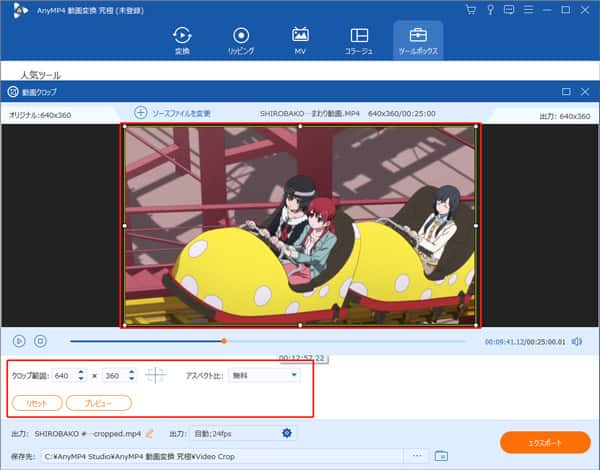This screenshot has width=600, height=470.
Task: Click the shopping cart purchase icon
Action: click(x=471, y=10)
